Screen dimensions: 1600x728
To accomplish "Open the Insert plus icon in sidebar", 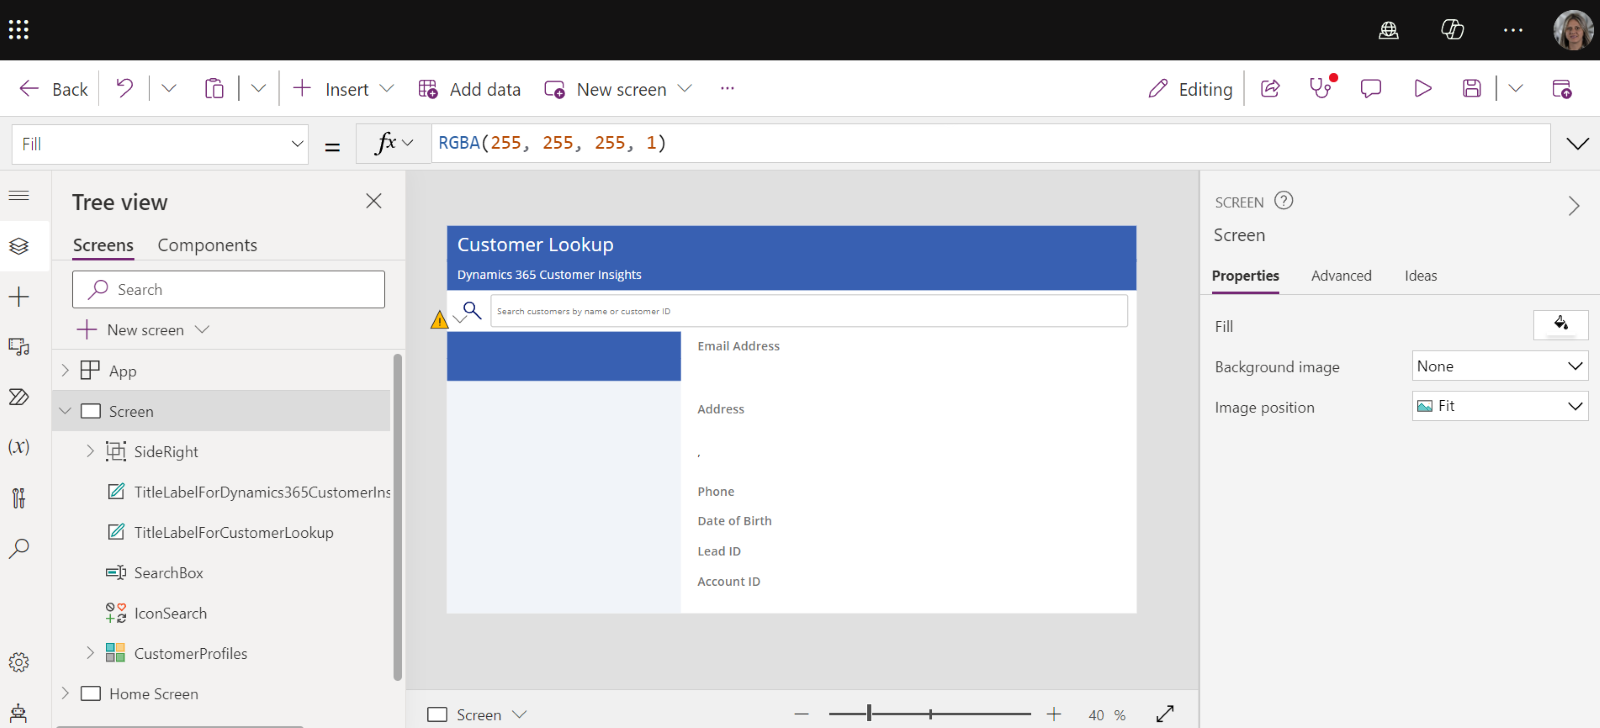I will coord(19,296).
